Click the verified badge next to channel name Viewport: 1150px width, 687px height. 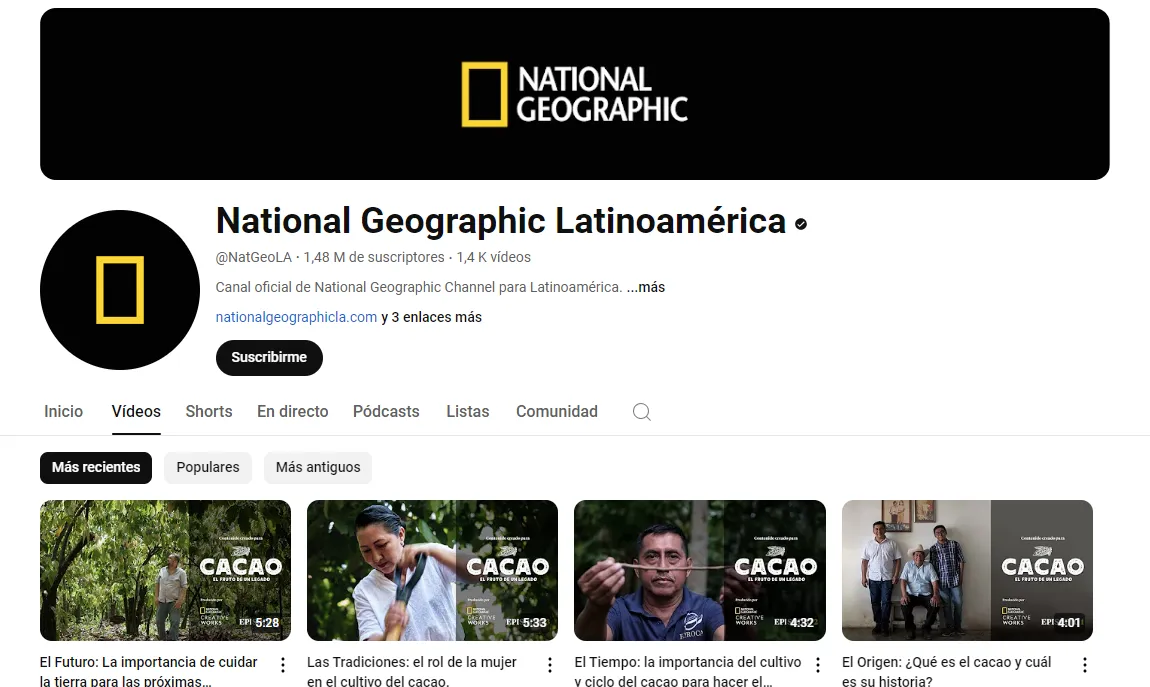[x=801, y=224]
